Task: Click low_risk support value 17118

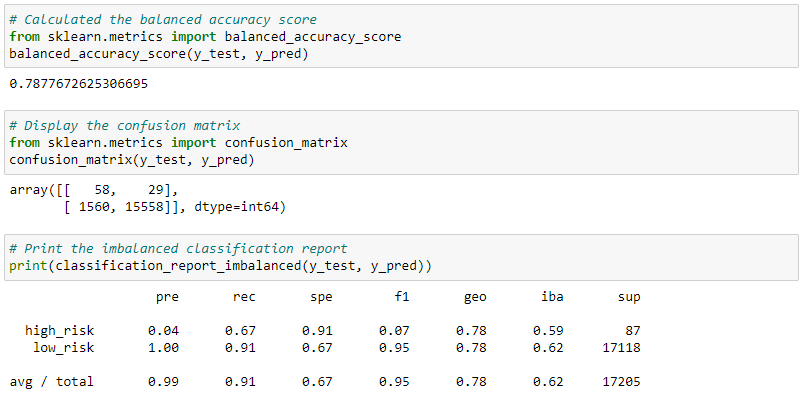Action: (x=621, y=348)
